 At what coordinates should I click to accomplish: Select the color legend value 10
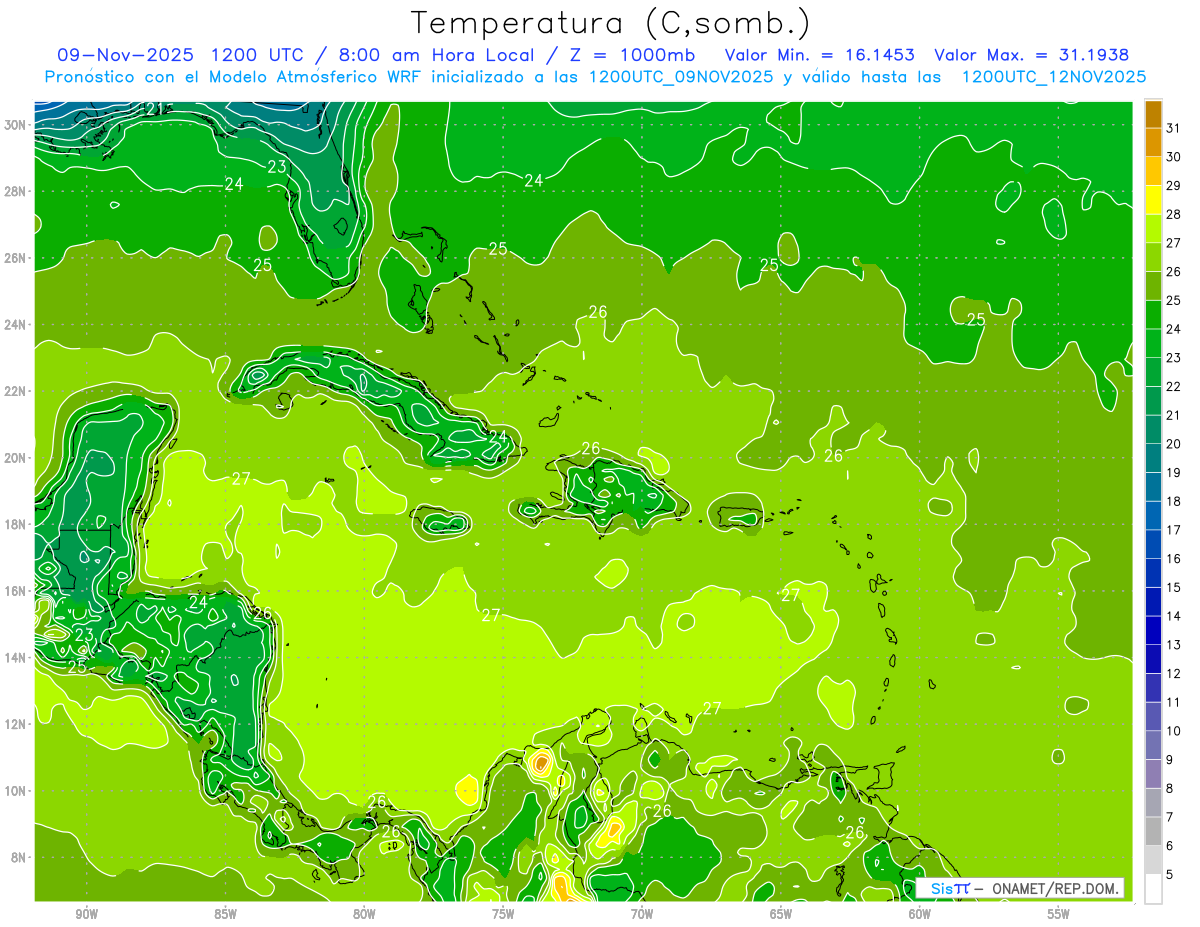click(1174, 732)
